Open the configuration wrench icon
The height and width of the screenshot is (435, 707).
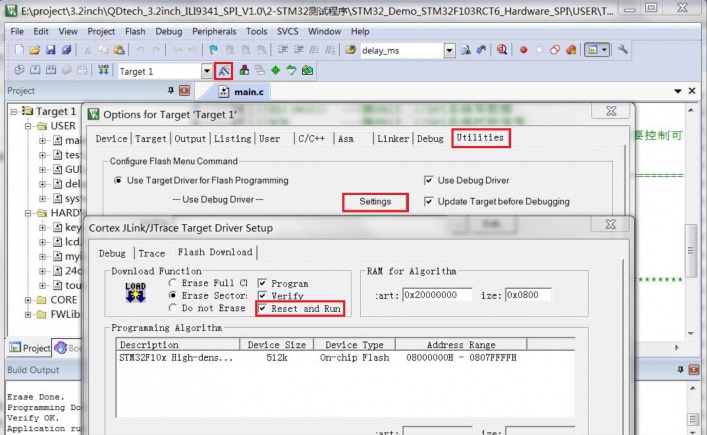pos(623,50)
